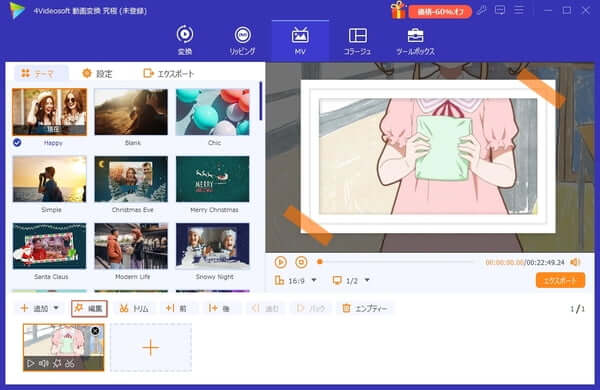Select the エクスポート tab in left panel
The height and width of the screenshot is (390, 600).
coord(169,73)
